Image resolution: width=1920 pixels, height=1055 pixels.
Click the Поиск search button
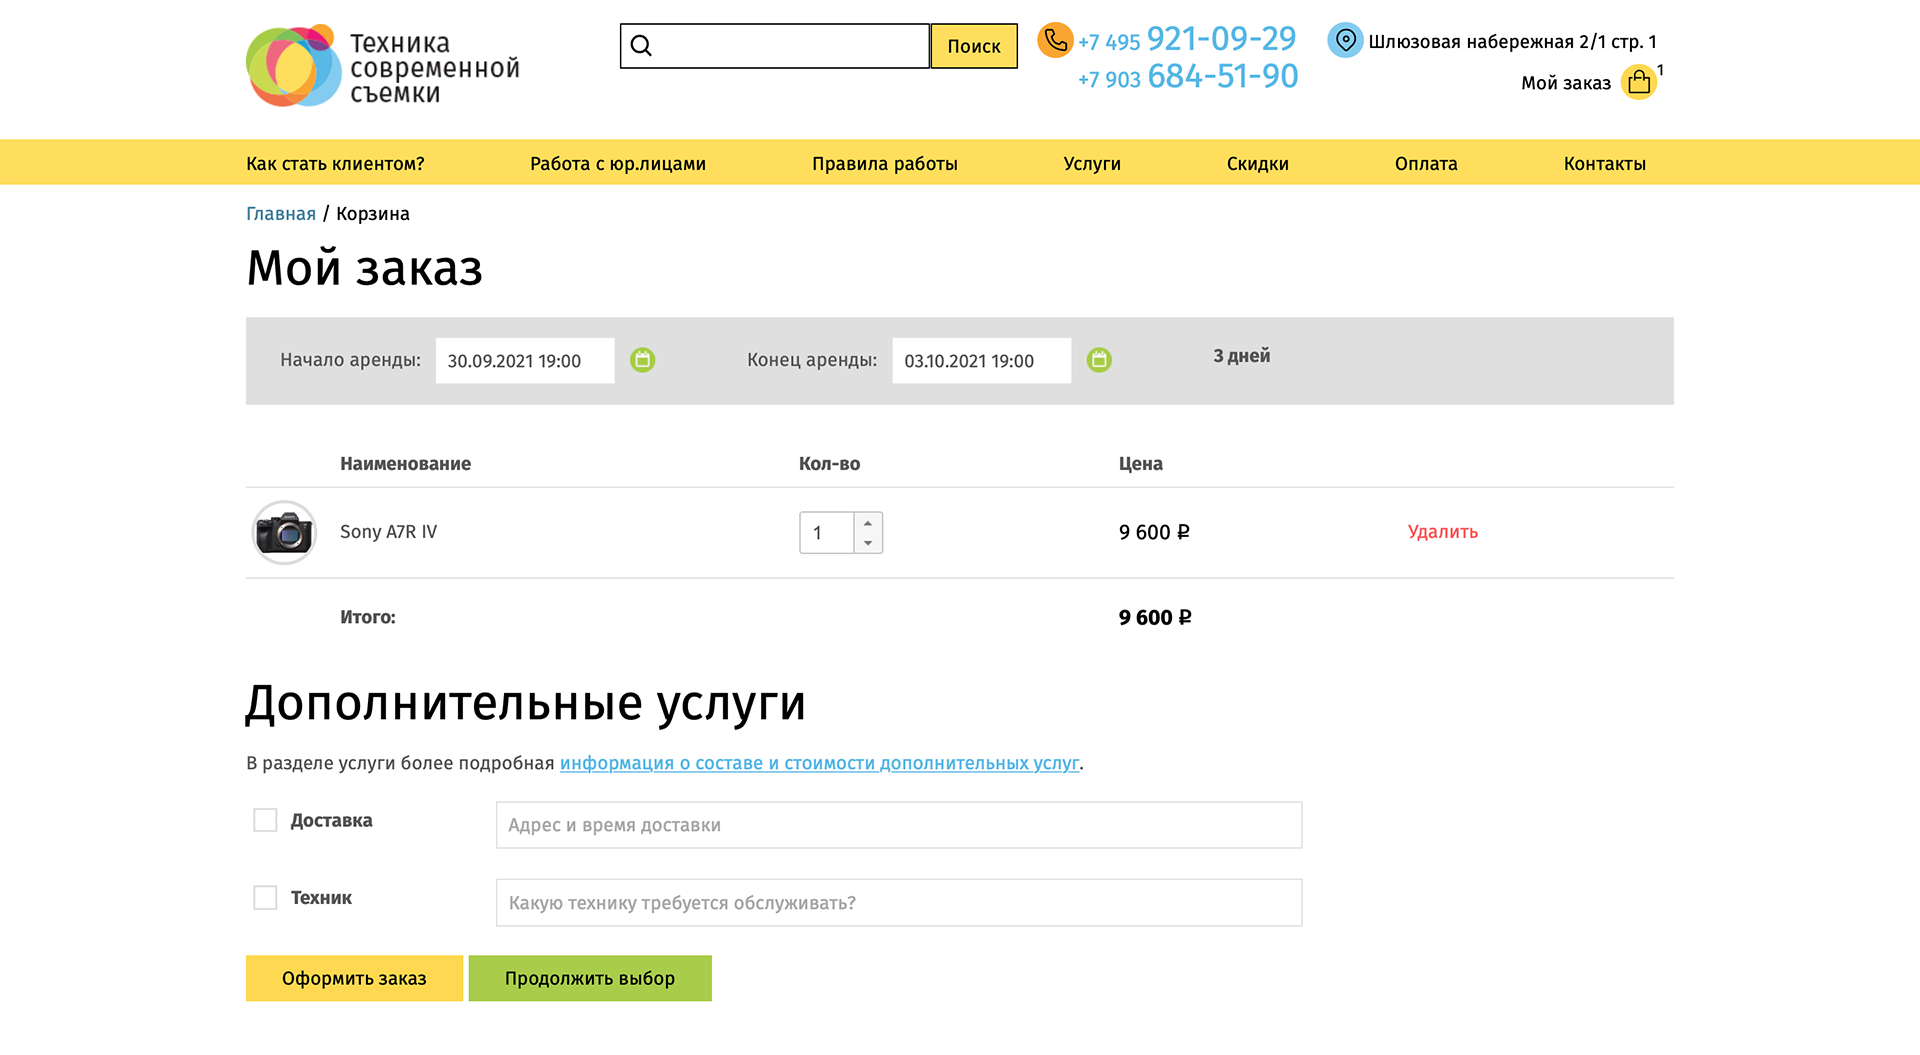coord(973,45)
